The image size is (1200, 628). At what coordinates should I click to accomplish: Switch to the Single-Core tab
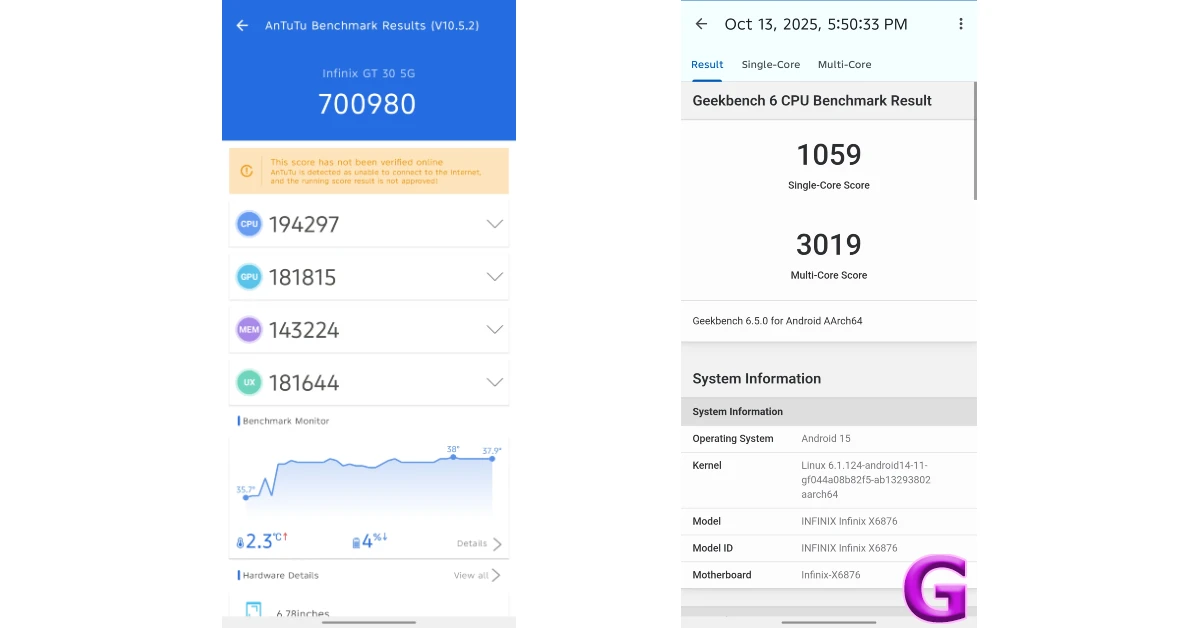770,65
